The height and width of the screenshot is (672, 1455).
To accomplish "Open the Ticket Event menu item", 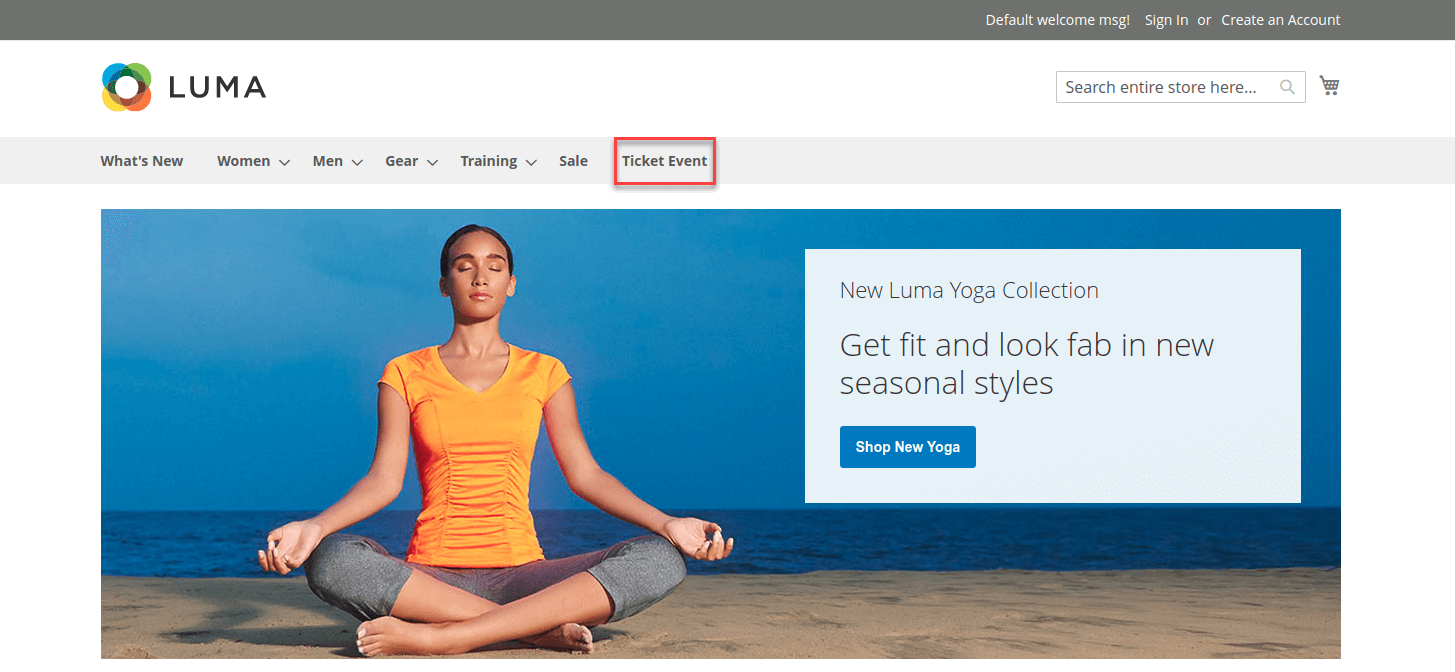I will click(x=664, y=161).
